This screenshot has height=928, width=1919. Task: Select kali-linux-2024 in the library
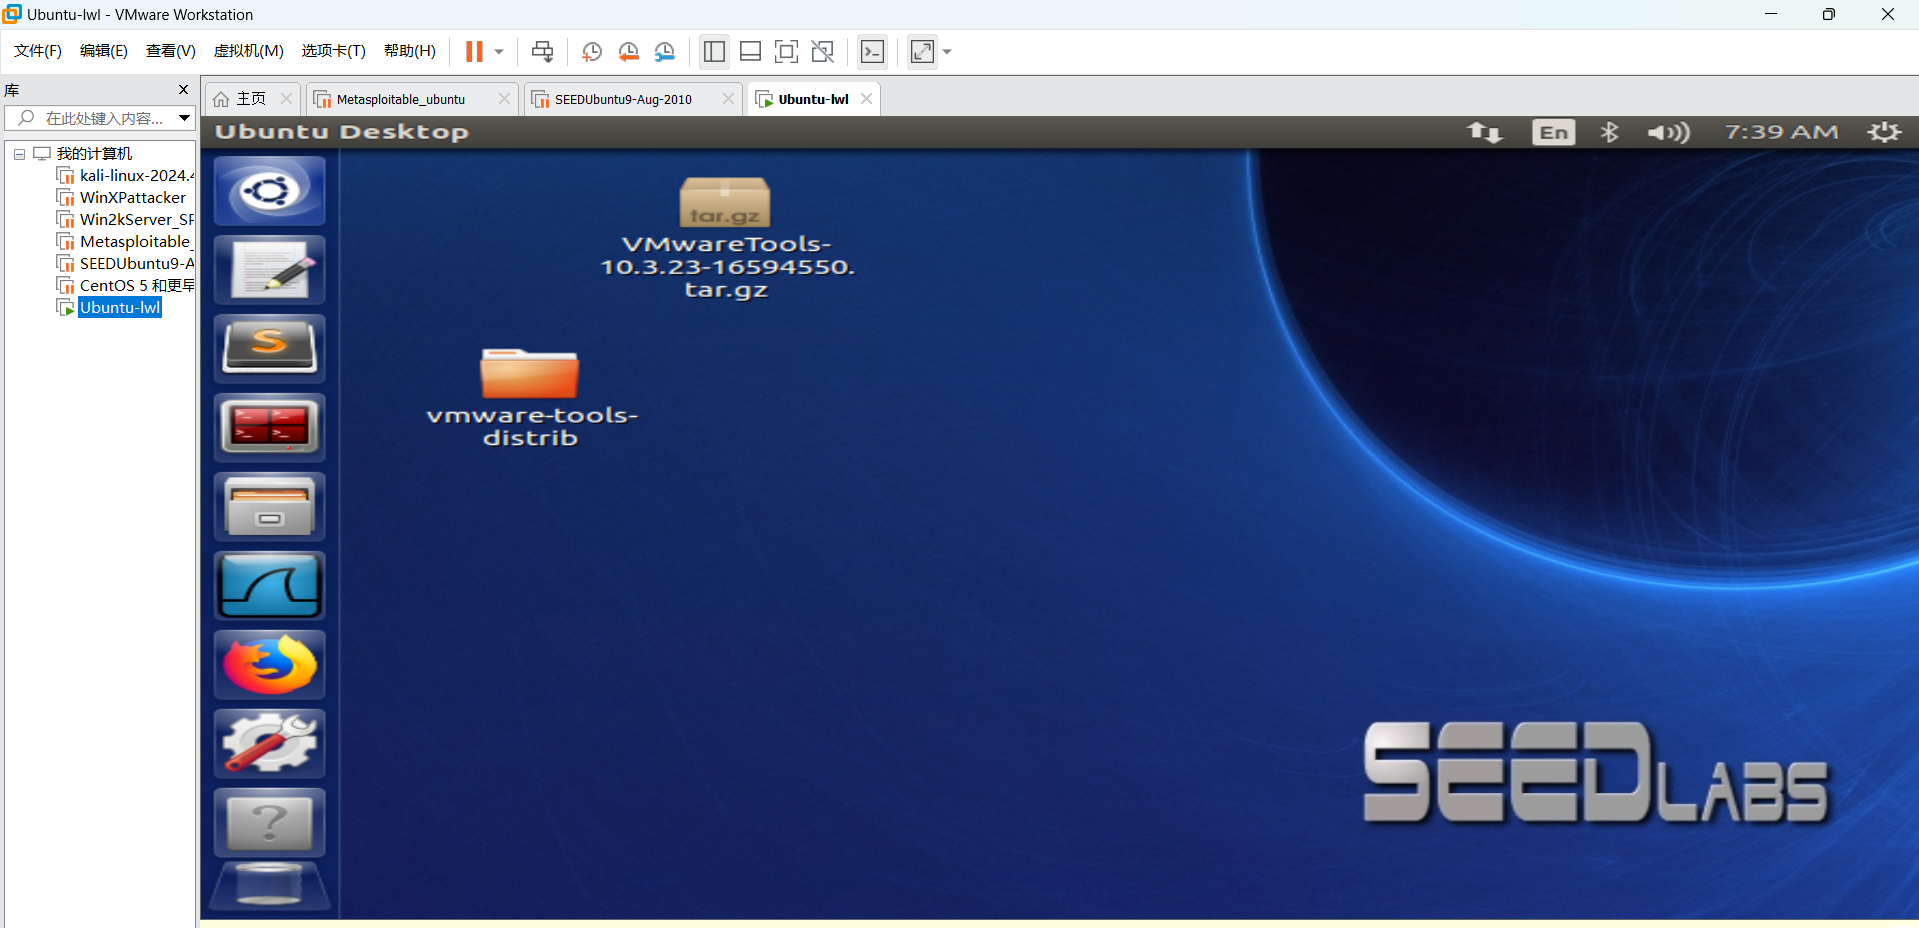pyautogui.click(x=126, y=176)
